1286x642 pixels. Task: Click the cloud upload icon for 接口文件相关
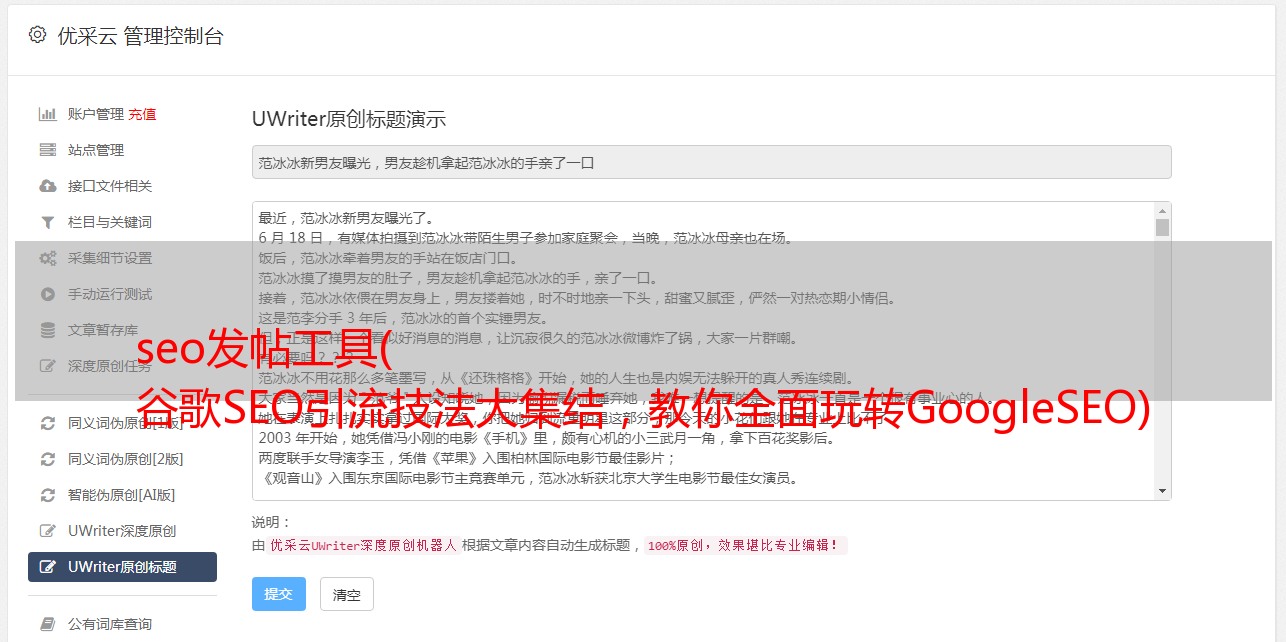coord(47,186)
